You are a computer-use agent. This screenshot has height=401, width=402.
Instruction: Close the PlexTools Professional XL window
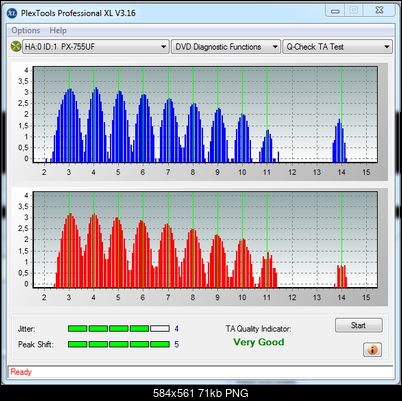pos(380,10)
